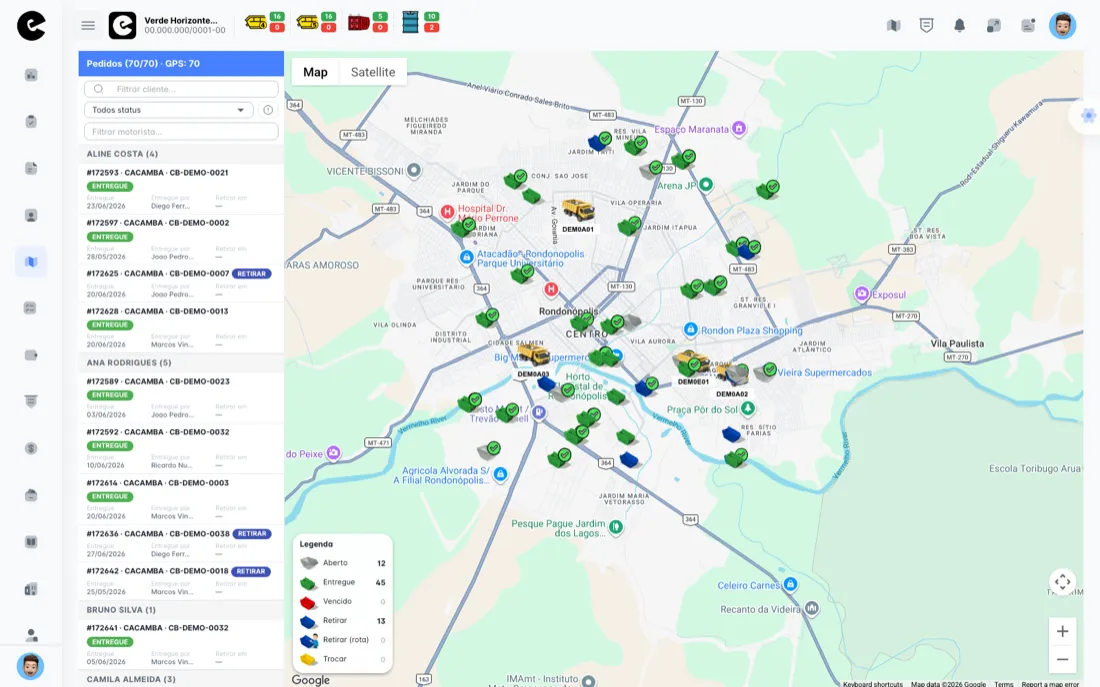Click the dashboard icon in left sidebar
This screenshot has height=687, width=1100.
coord(31,75)
